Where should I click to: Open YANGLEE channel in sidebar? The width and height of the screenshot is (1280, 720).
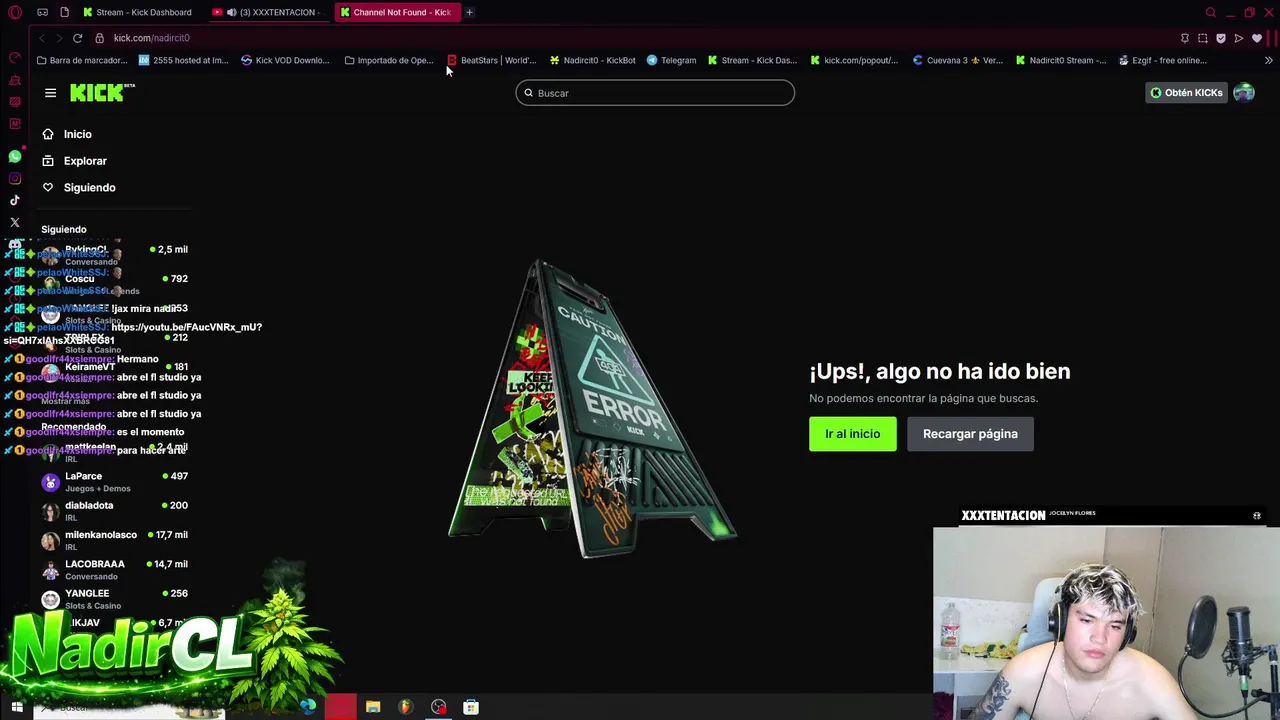(114, 599)
